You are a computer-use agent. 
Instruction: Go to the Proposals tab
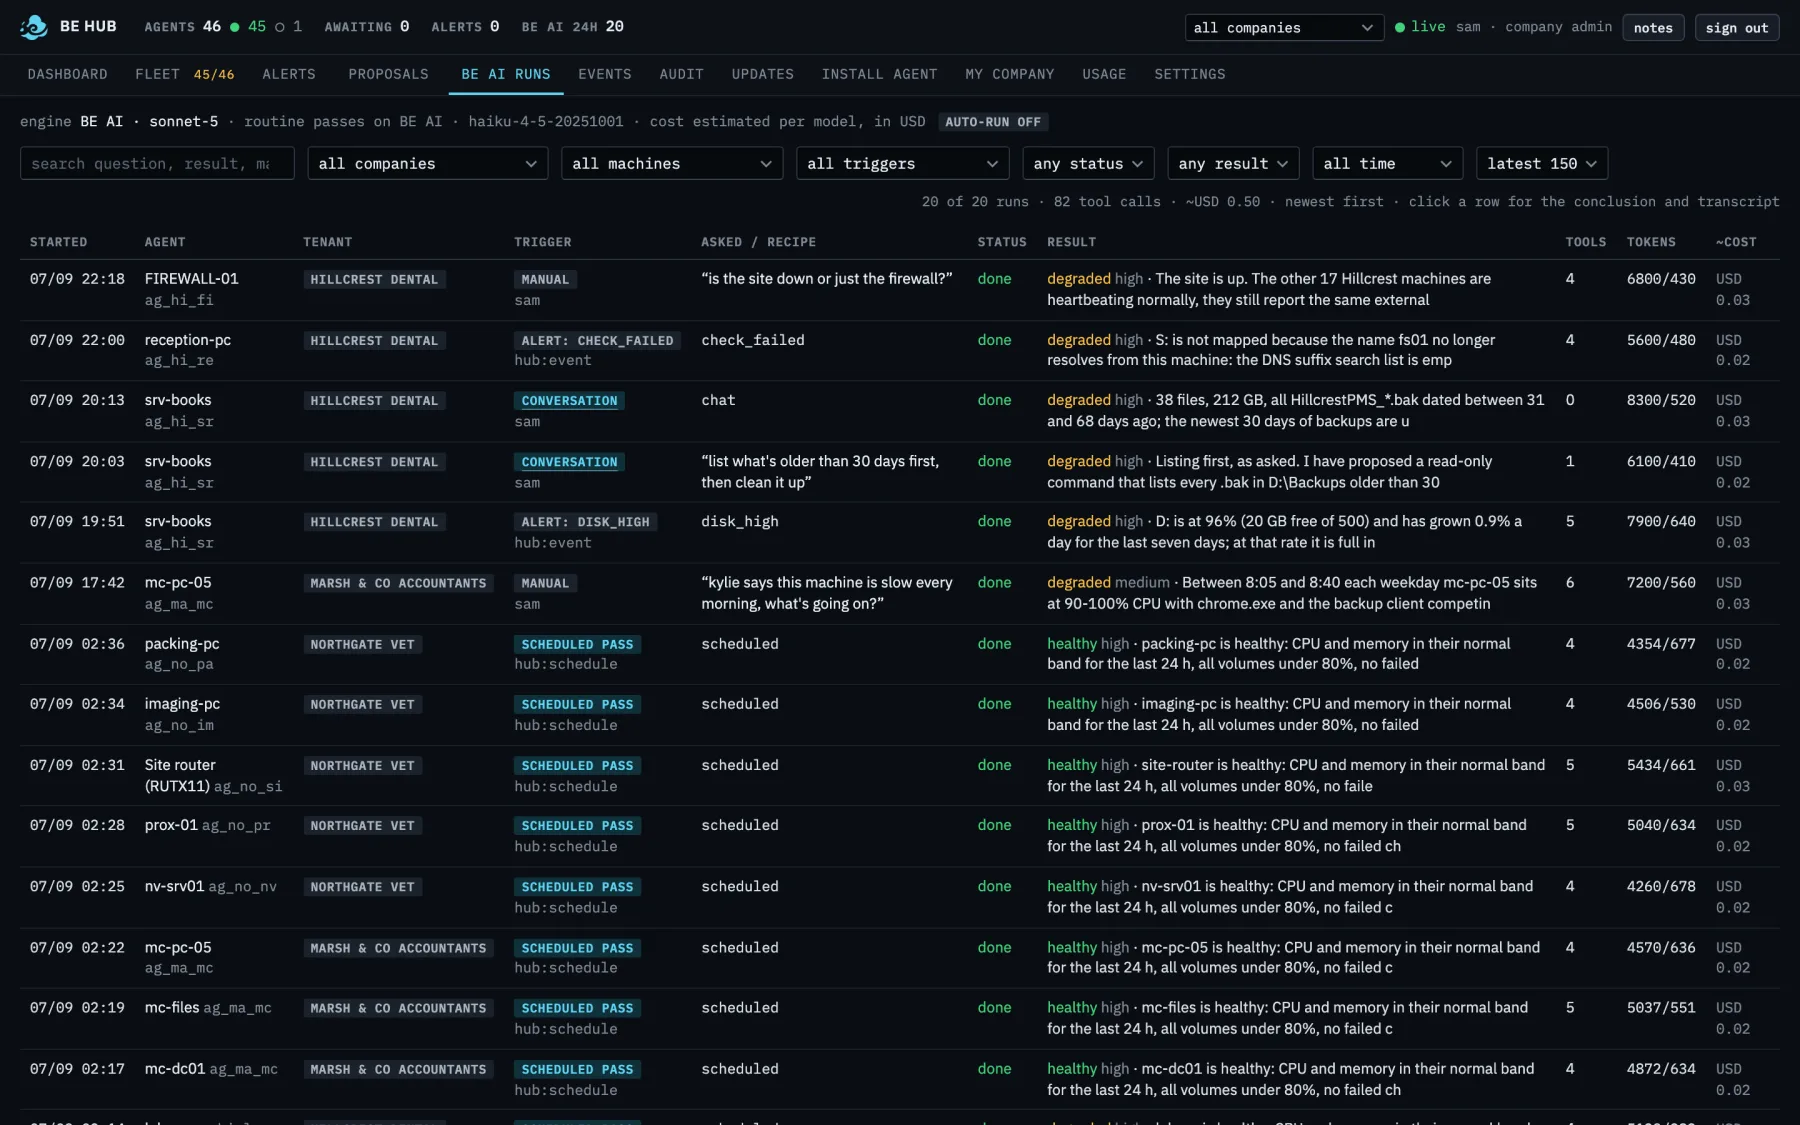point(388,74)
